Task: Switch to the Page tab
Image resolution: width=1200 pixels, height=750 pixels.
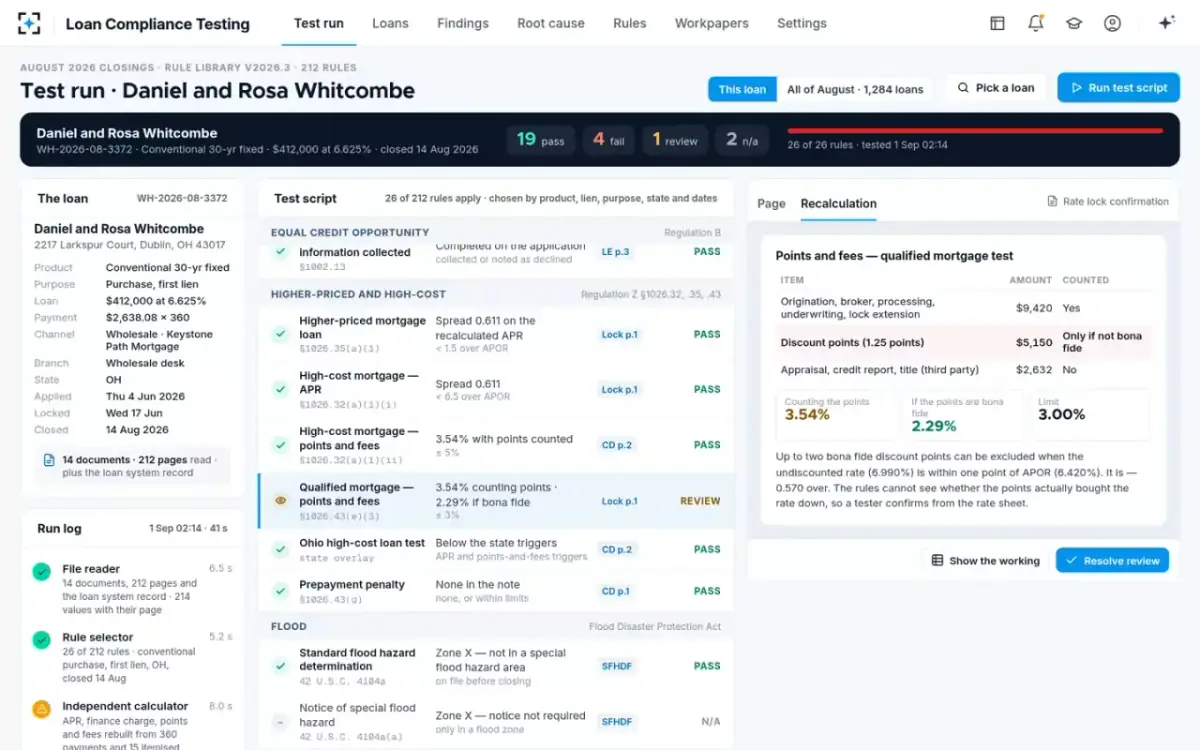Action: click(771, 203)
